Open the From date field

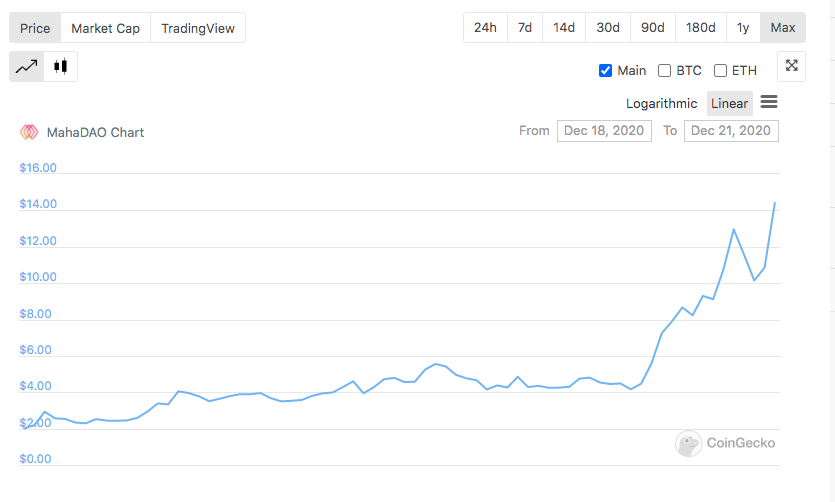(x=604, y=131)
